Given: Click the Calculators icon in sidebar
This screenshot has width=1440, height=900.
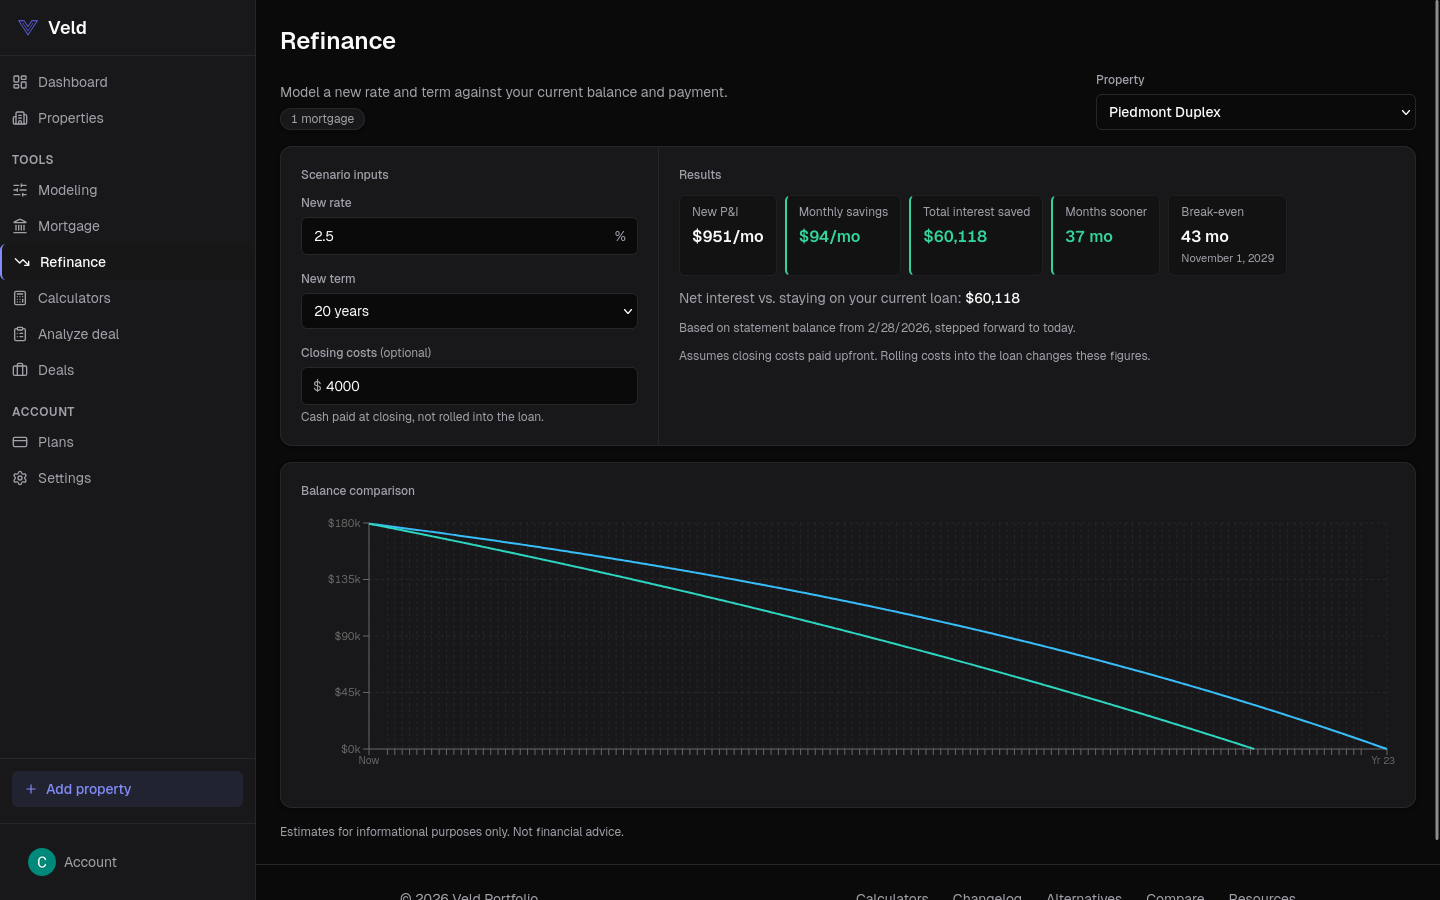Looking at the screenshot, I should 20,298.
